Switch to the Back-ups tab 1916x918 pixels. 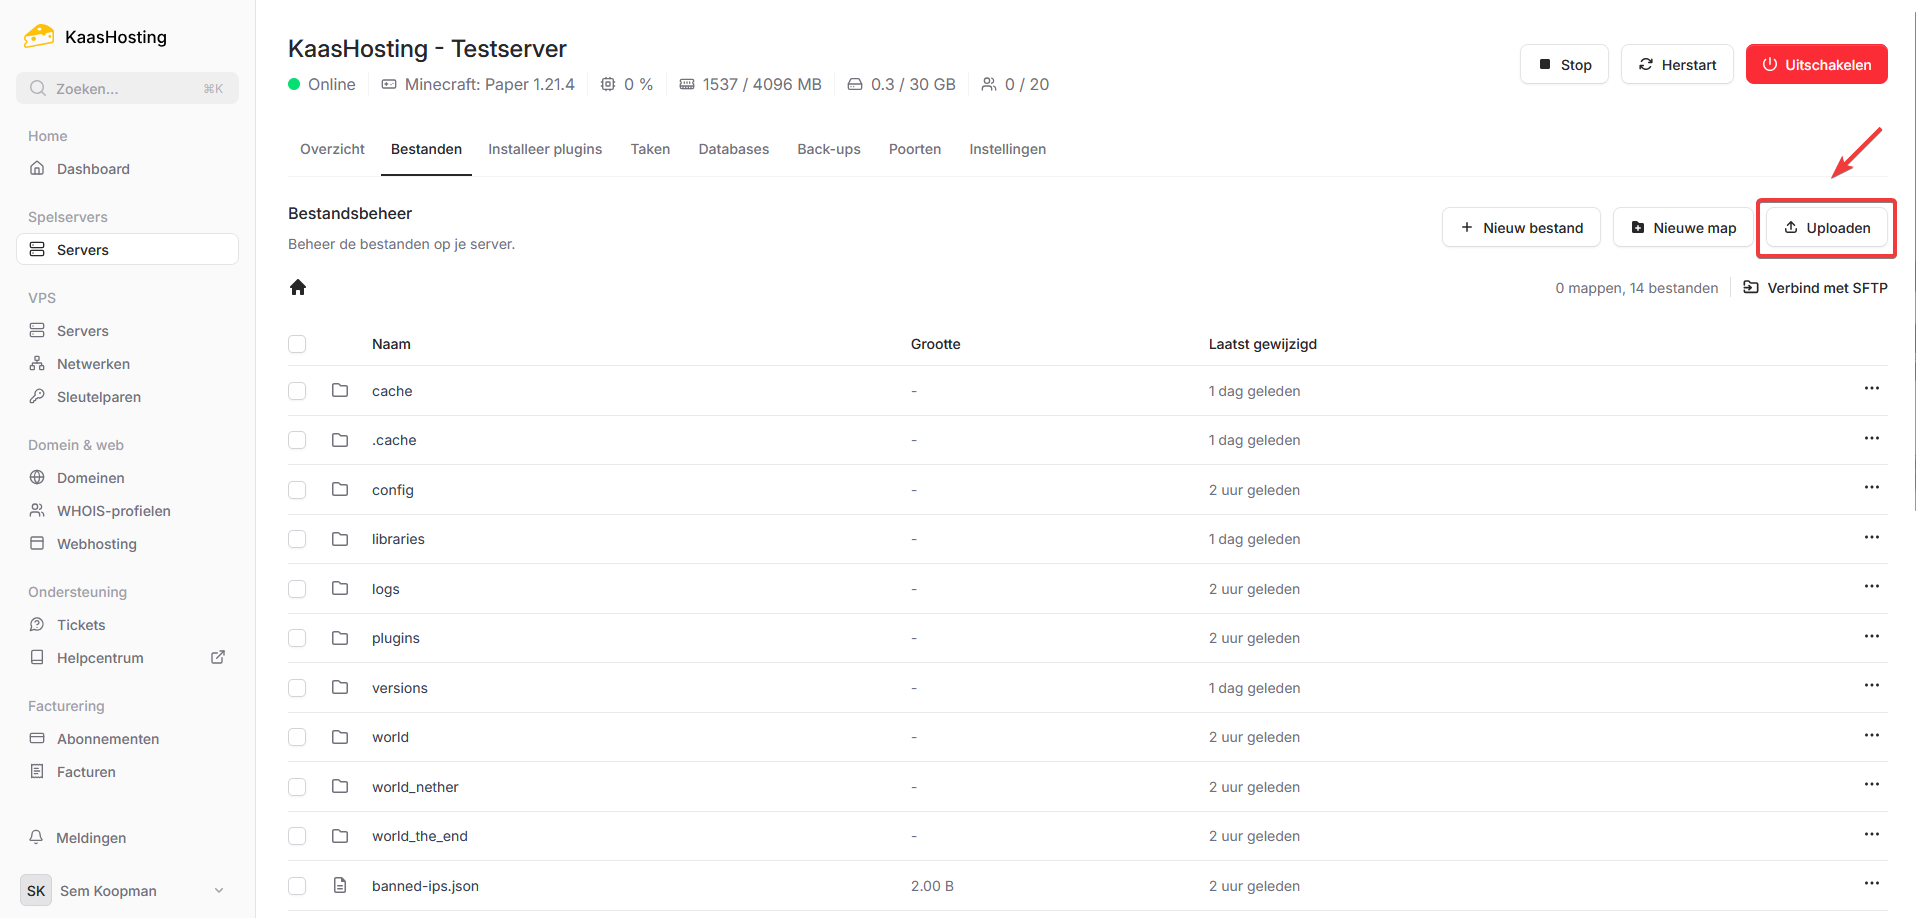click(828, 149)
